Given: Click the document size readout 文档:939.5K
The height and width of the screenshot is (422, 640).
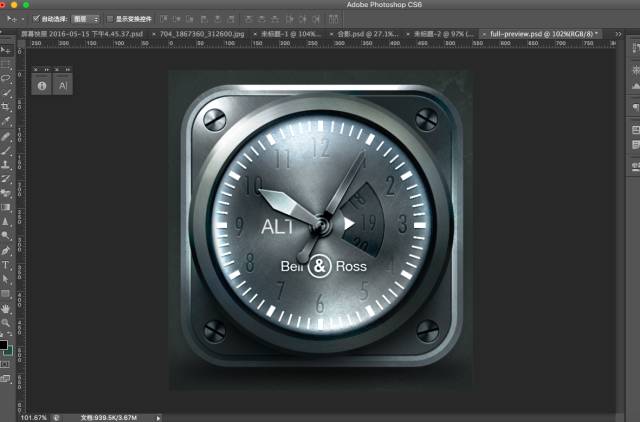Looking at the screenshot, I should click(109, 418).
